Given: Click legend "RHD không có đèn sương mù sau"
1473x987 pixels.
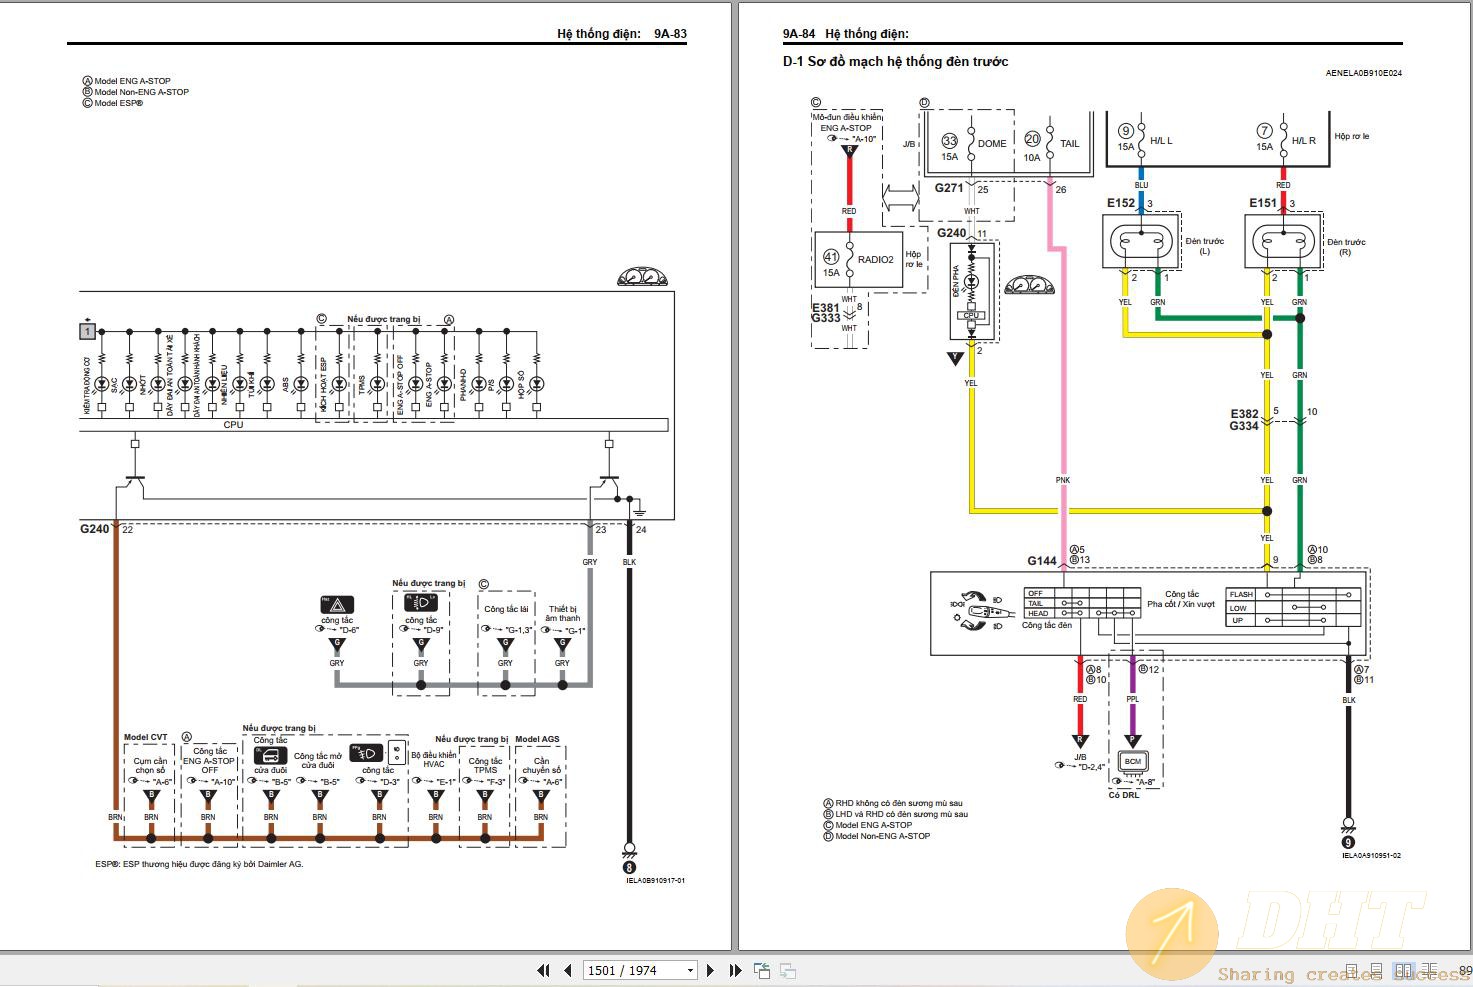Looking at the screenshot, I should [x=893, y=803].
